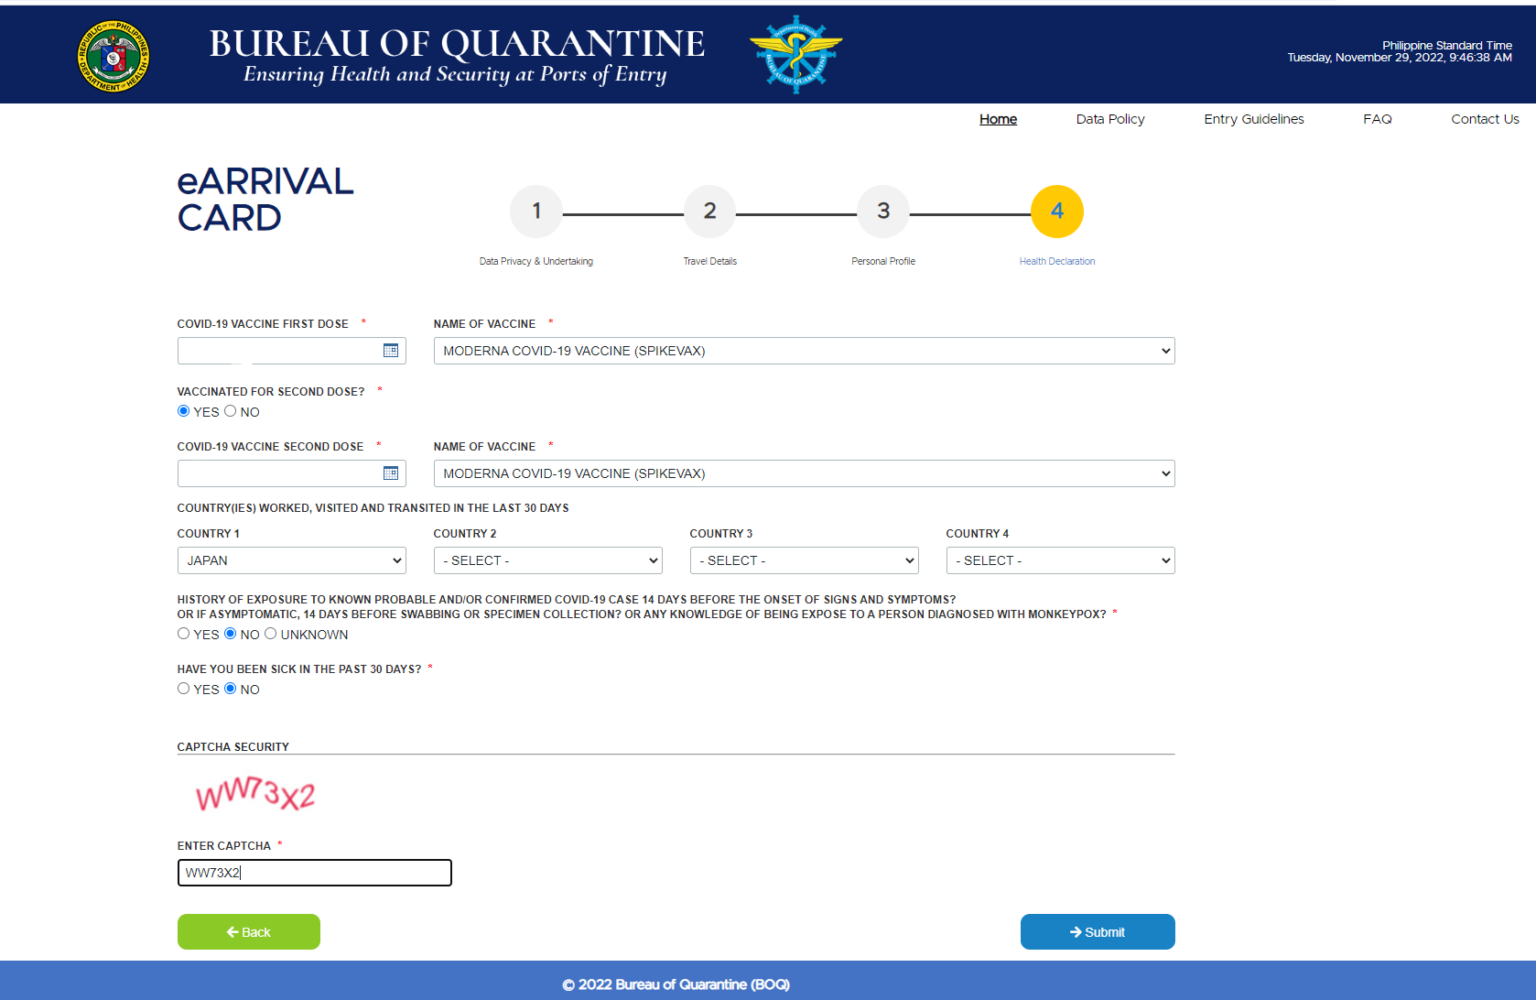Open the Country 1 dropdown showing Japan
Viewport: 1536px width, 1000px height.
[x=291, y=561]
